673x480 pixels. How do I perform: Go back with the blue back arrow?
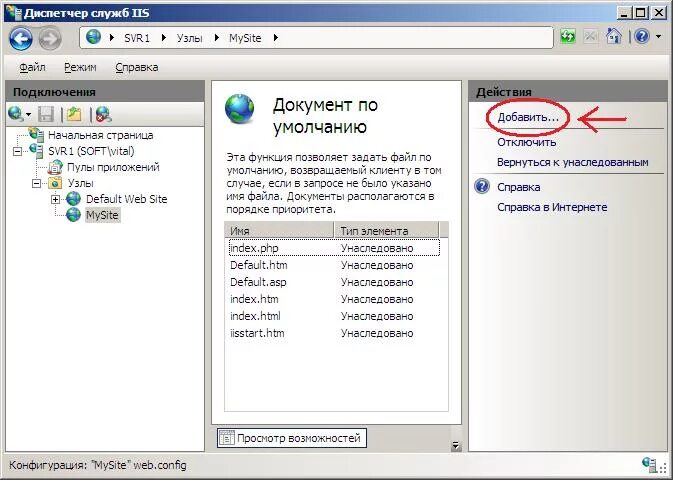click(20, 39)
